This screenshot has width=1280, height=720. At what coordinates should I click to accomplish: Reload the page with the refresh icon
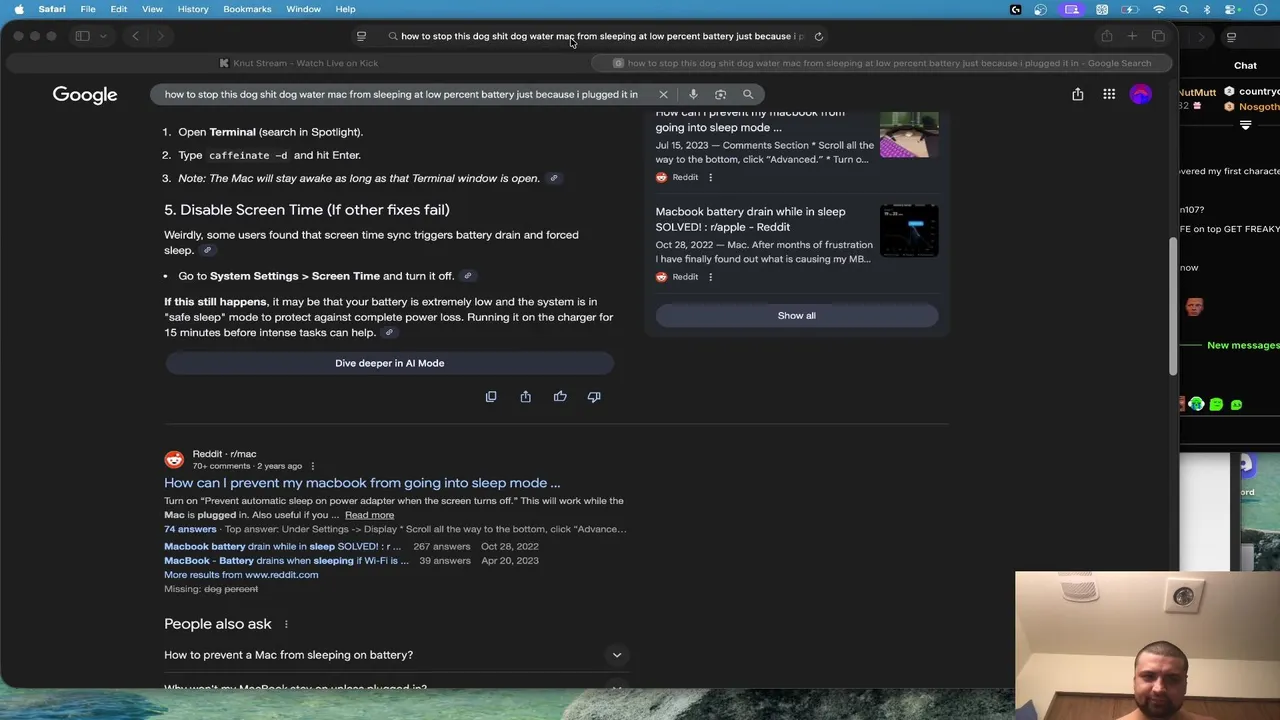click(818, 36)
